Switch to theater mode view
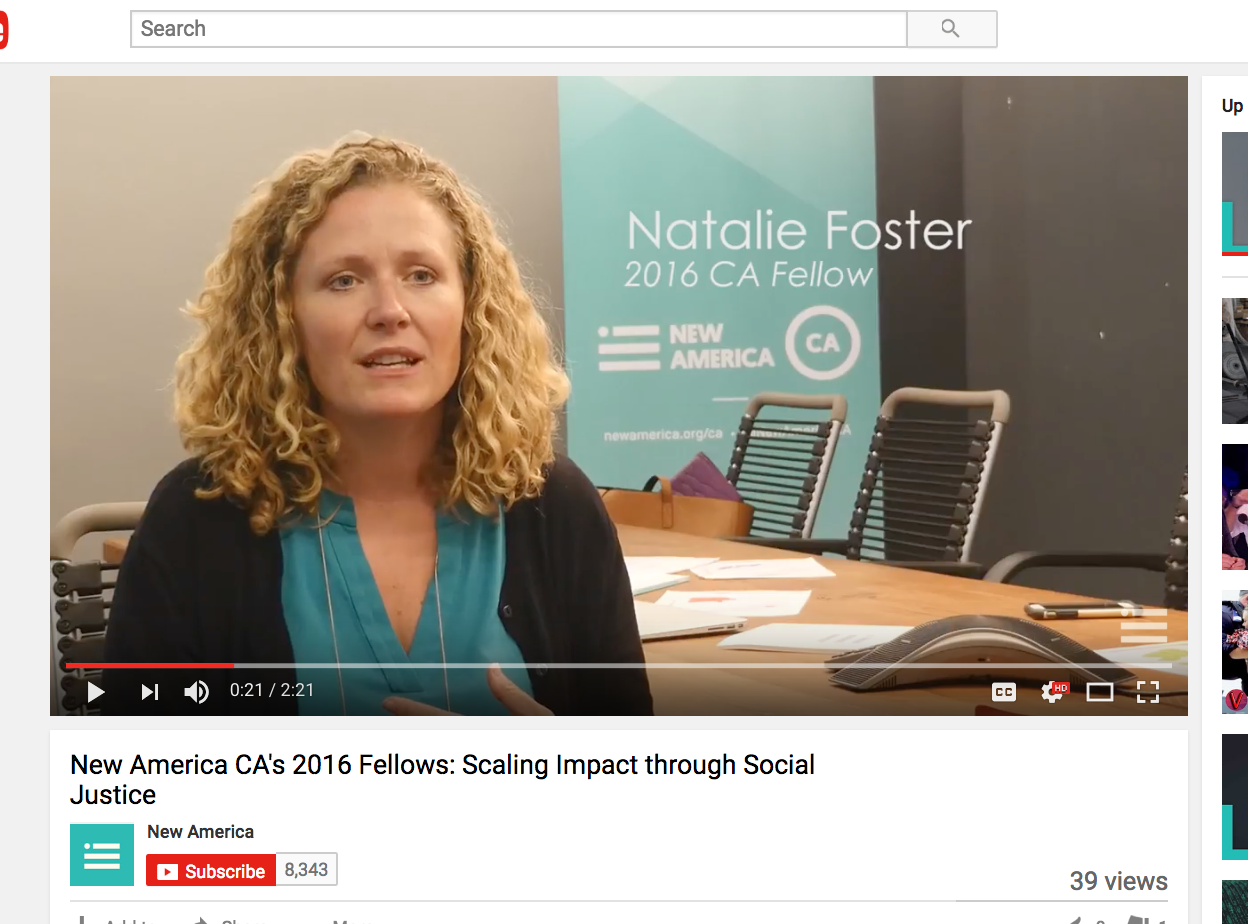This screenshot has width=1248, height=924. tap(1100, 691)
